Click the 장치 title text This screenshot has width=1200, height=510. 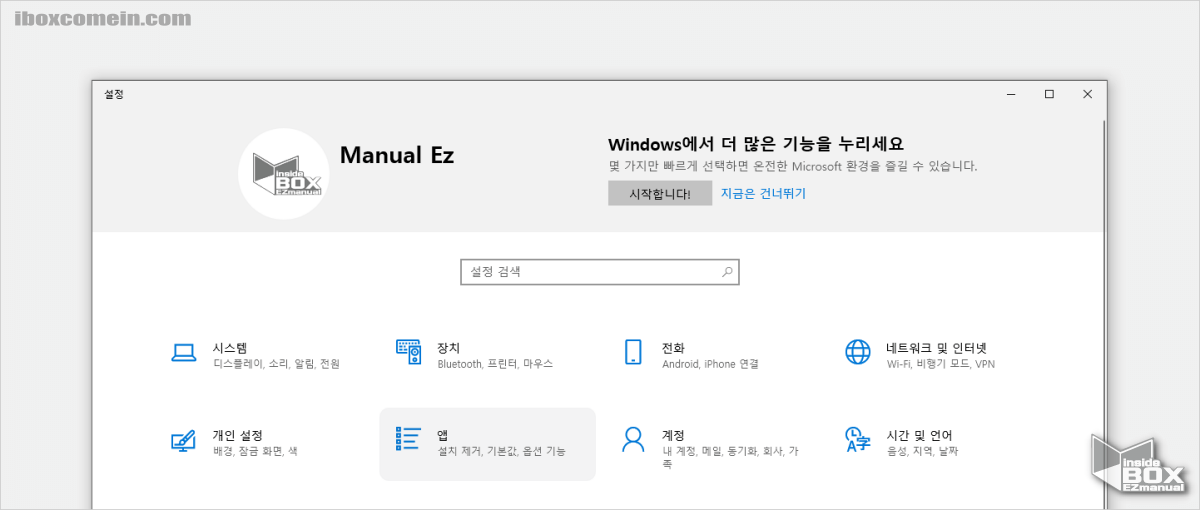coord(449,348)
